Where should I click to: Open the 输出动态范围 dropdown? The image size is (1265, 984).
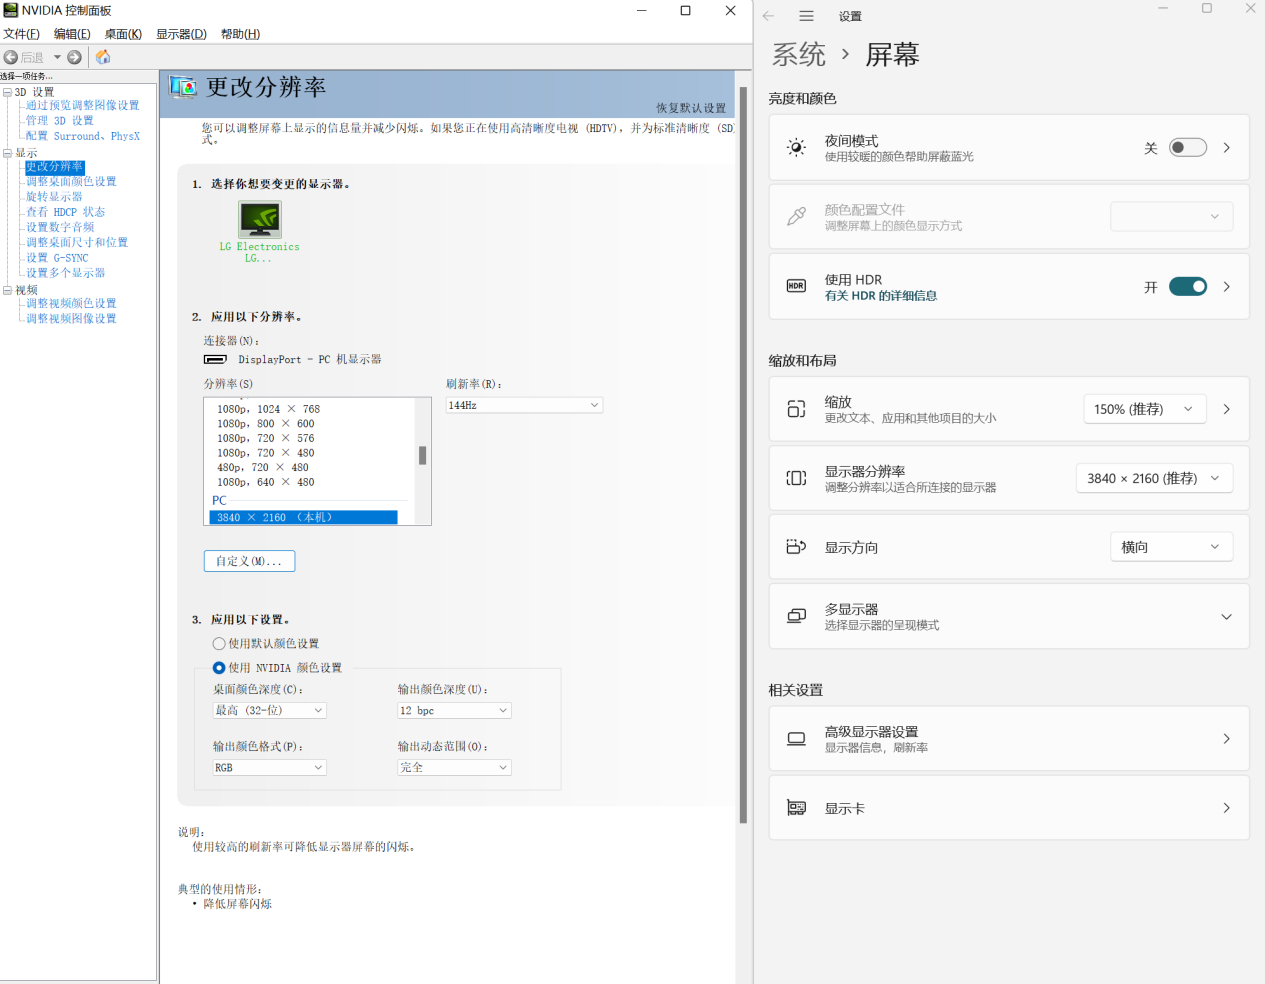coord(455,767)
